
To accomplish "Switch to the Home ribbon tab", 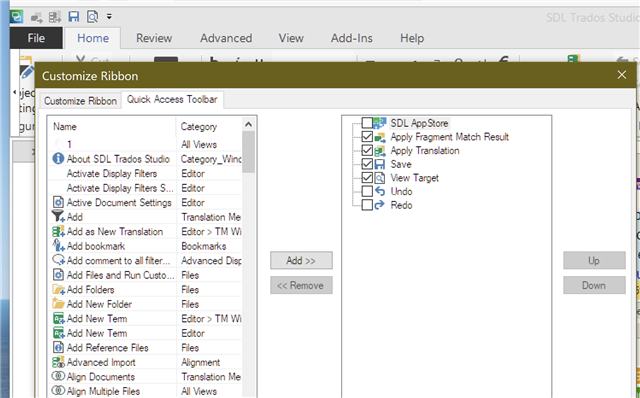I will (x=93, y=38).
